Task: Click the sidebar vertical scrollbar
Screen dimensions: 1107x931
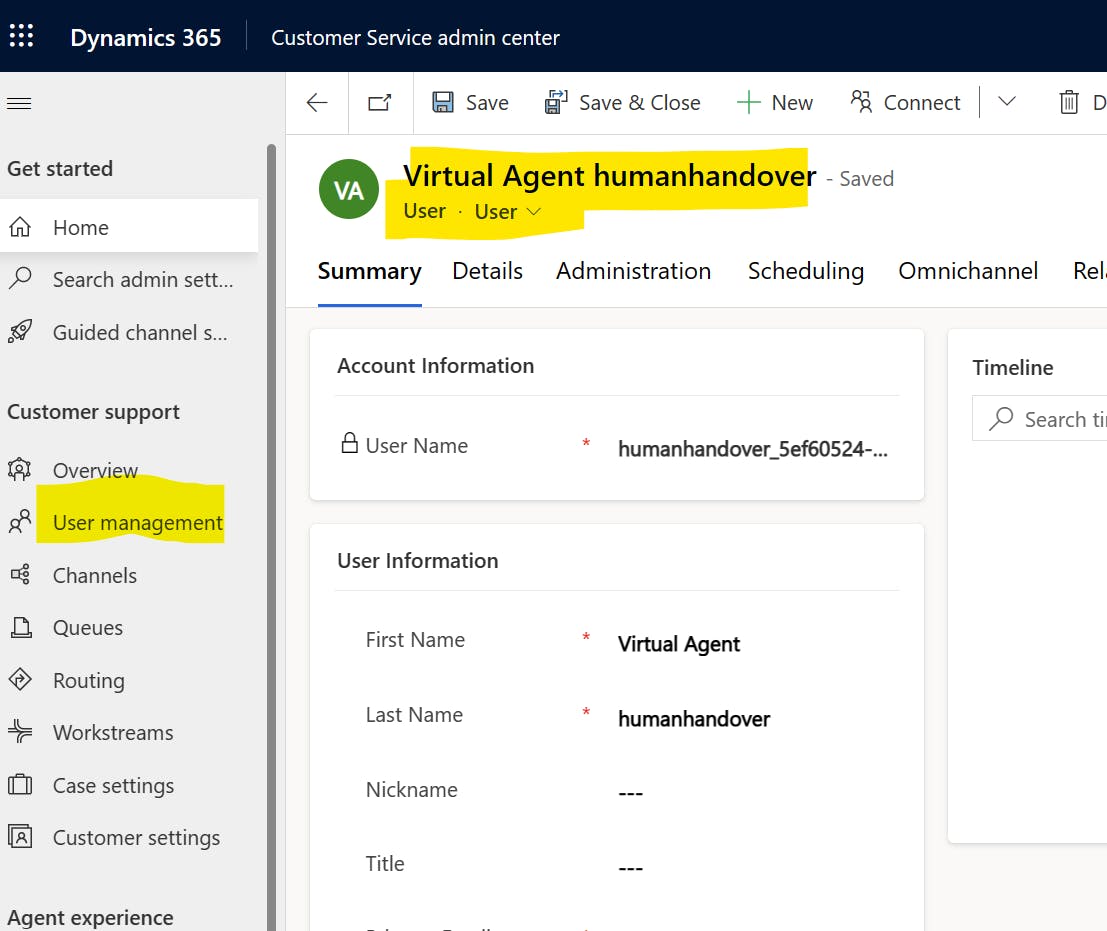Action: tap(271, 536)
